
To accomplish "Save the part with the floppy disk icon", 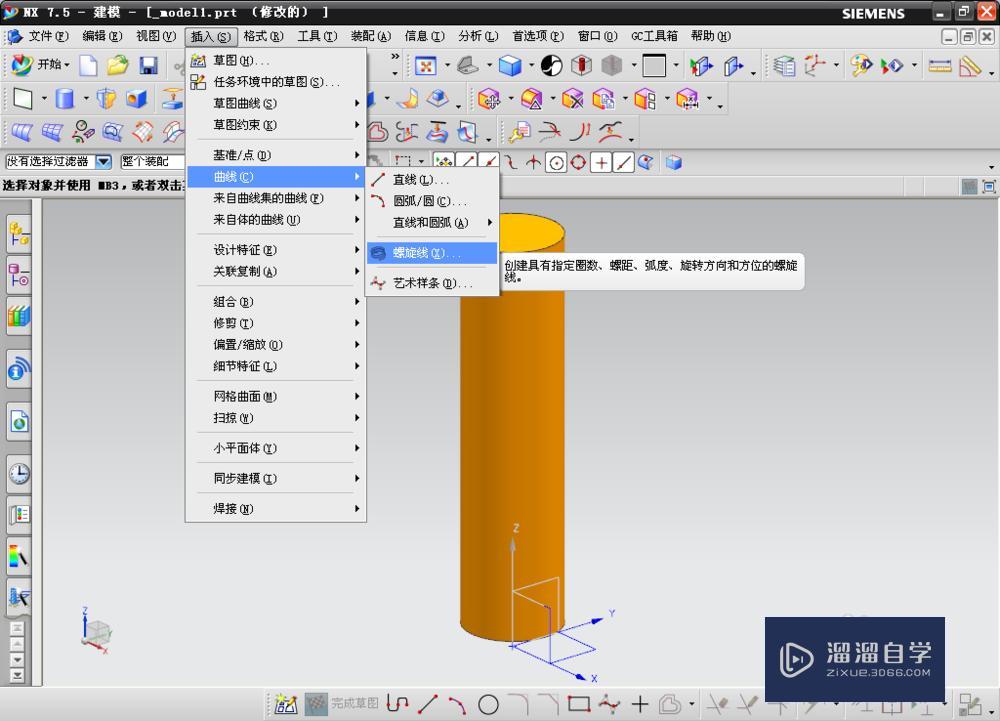I will coord(149,65).
